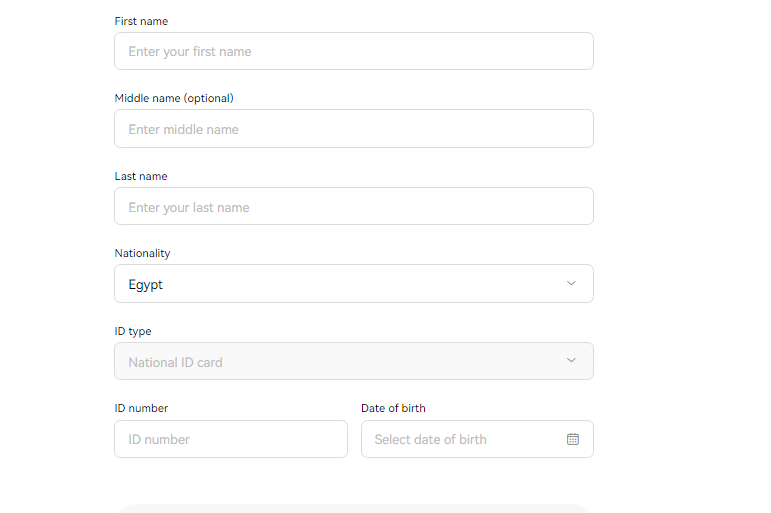Focus the middle name input field
Viewport: 771px width, 513px height.
(x=354, y=128)
